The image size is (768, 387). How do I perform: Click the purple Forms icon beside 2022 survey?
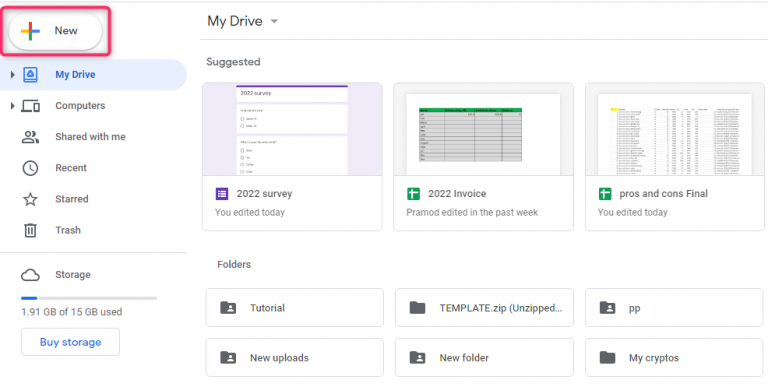click(x=222, y=194)
